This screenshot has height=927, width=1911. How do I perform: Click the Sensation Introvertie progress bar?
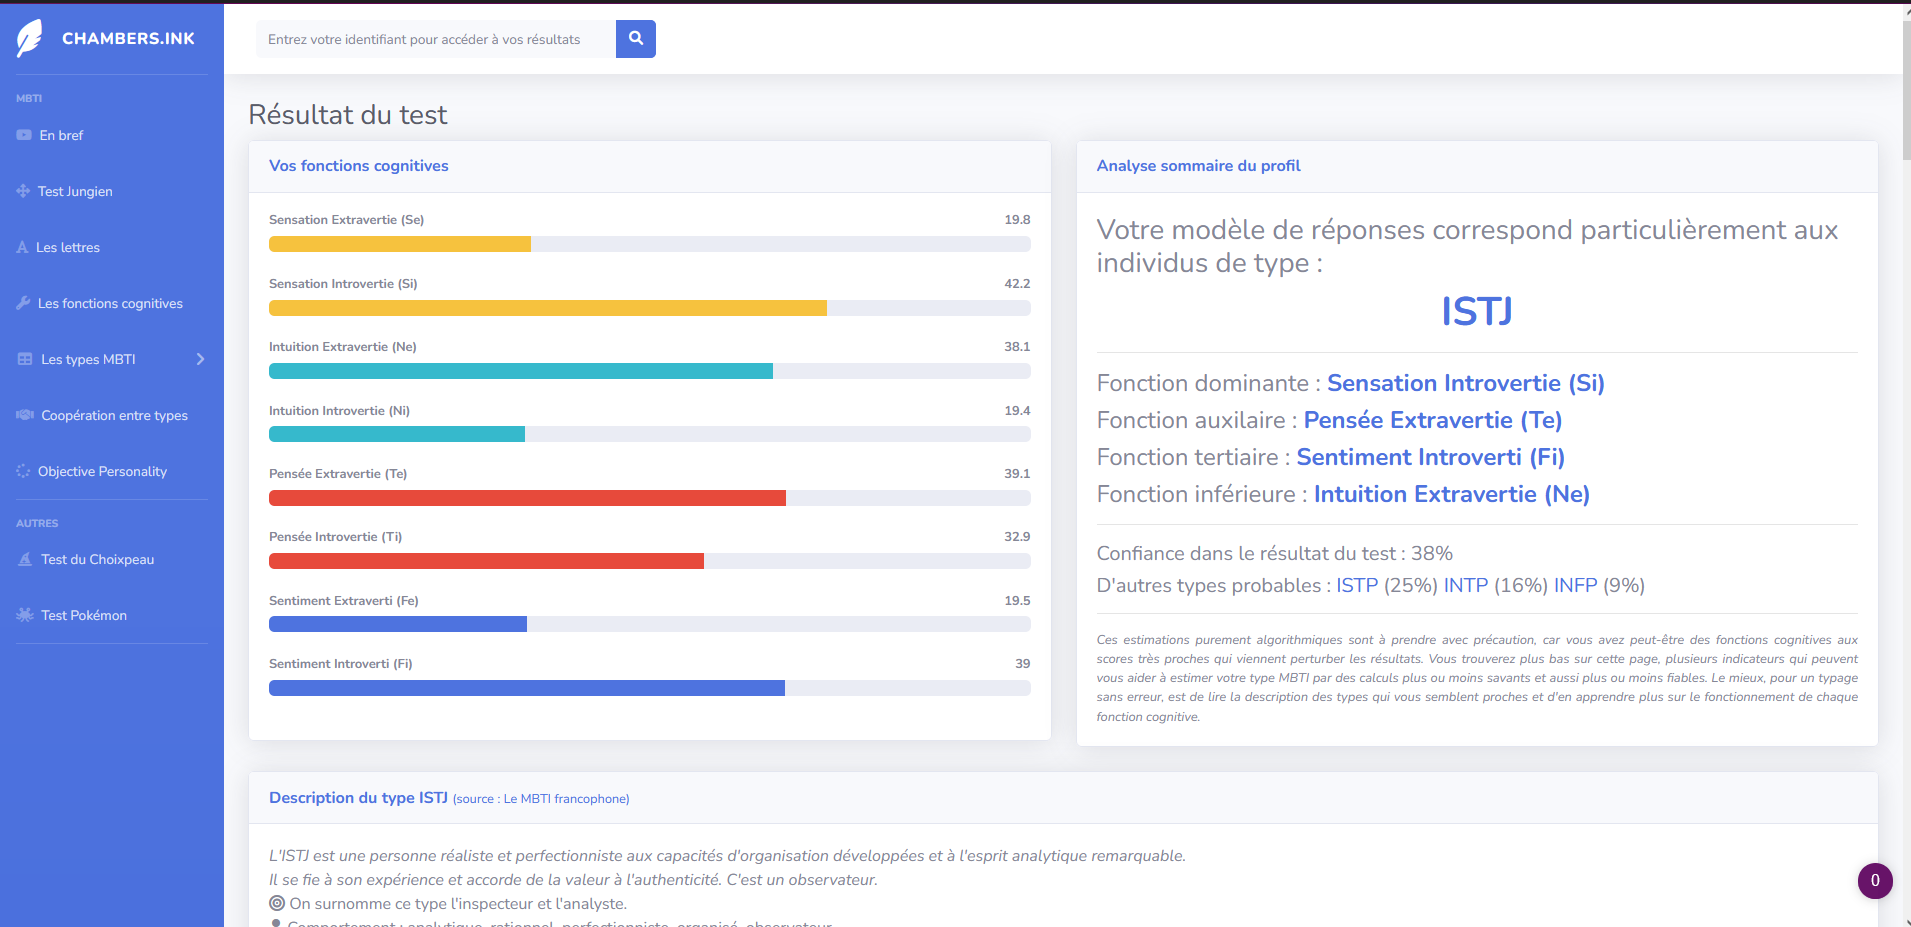point(649,308)
